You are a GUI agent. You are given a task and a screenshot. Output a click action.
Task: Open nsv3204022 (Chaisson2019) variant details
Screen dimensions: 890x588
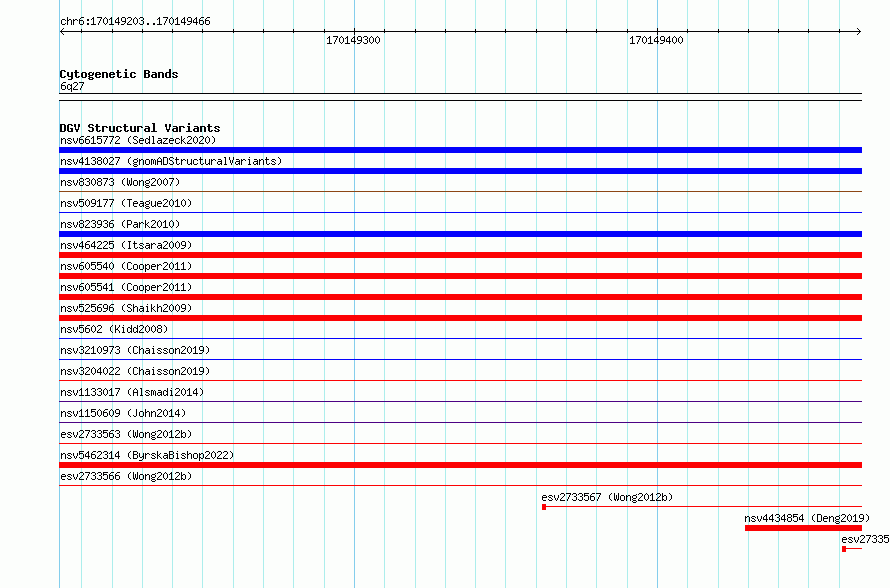tap(135, 371)
